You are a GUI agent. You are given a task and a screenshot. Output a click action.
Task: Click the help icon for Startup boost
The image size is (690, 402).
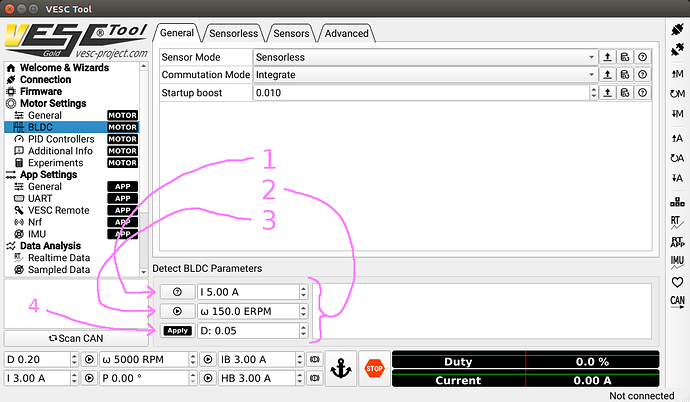[x=642, y=92]
